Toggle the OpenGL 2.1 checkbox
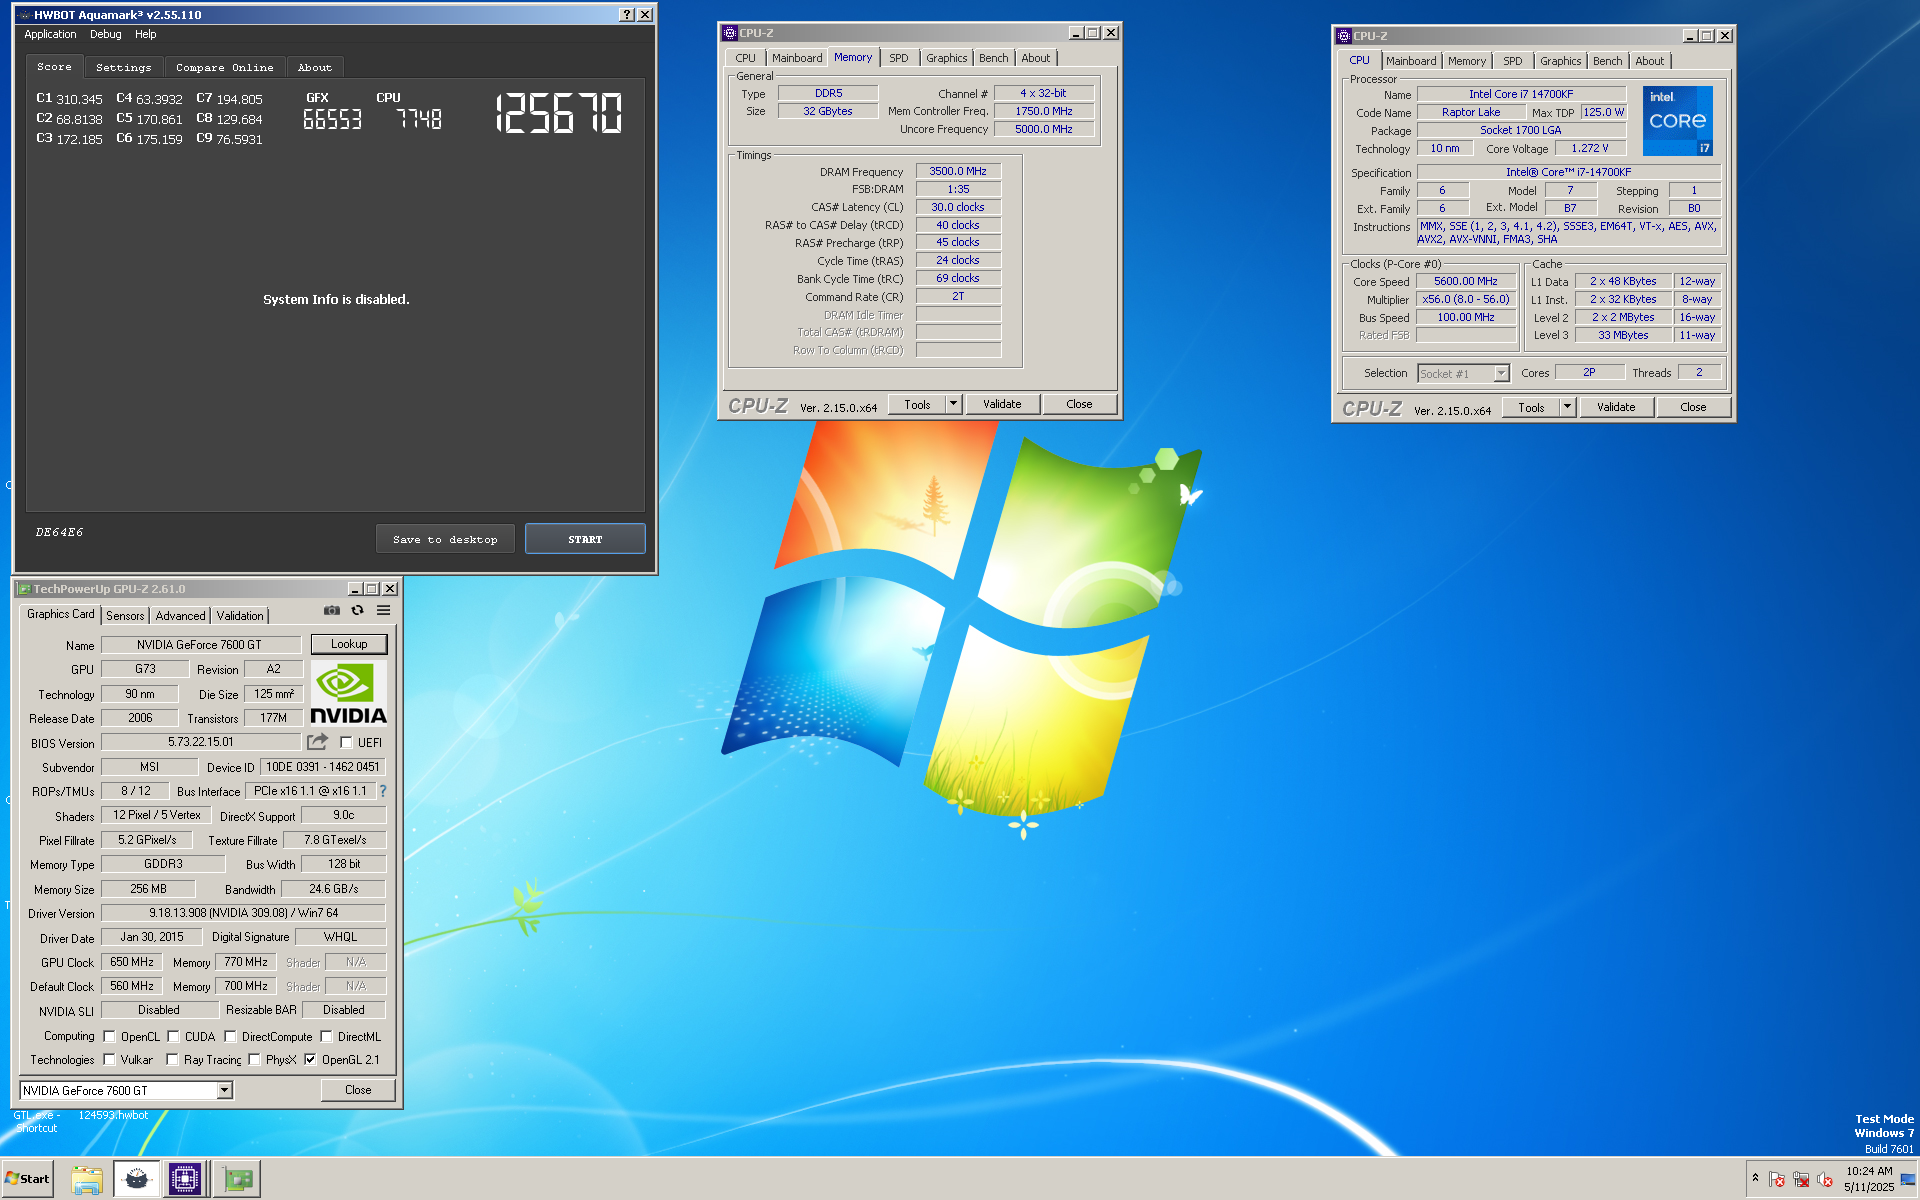 pos(310,1060)
